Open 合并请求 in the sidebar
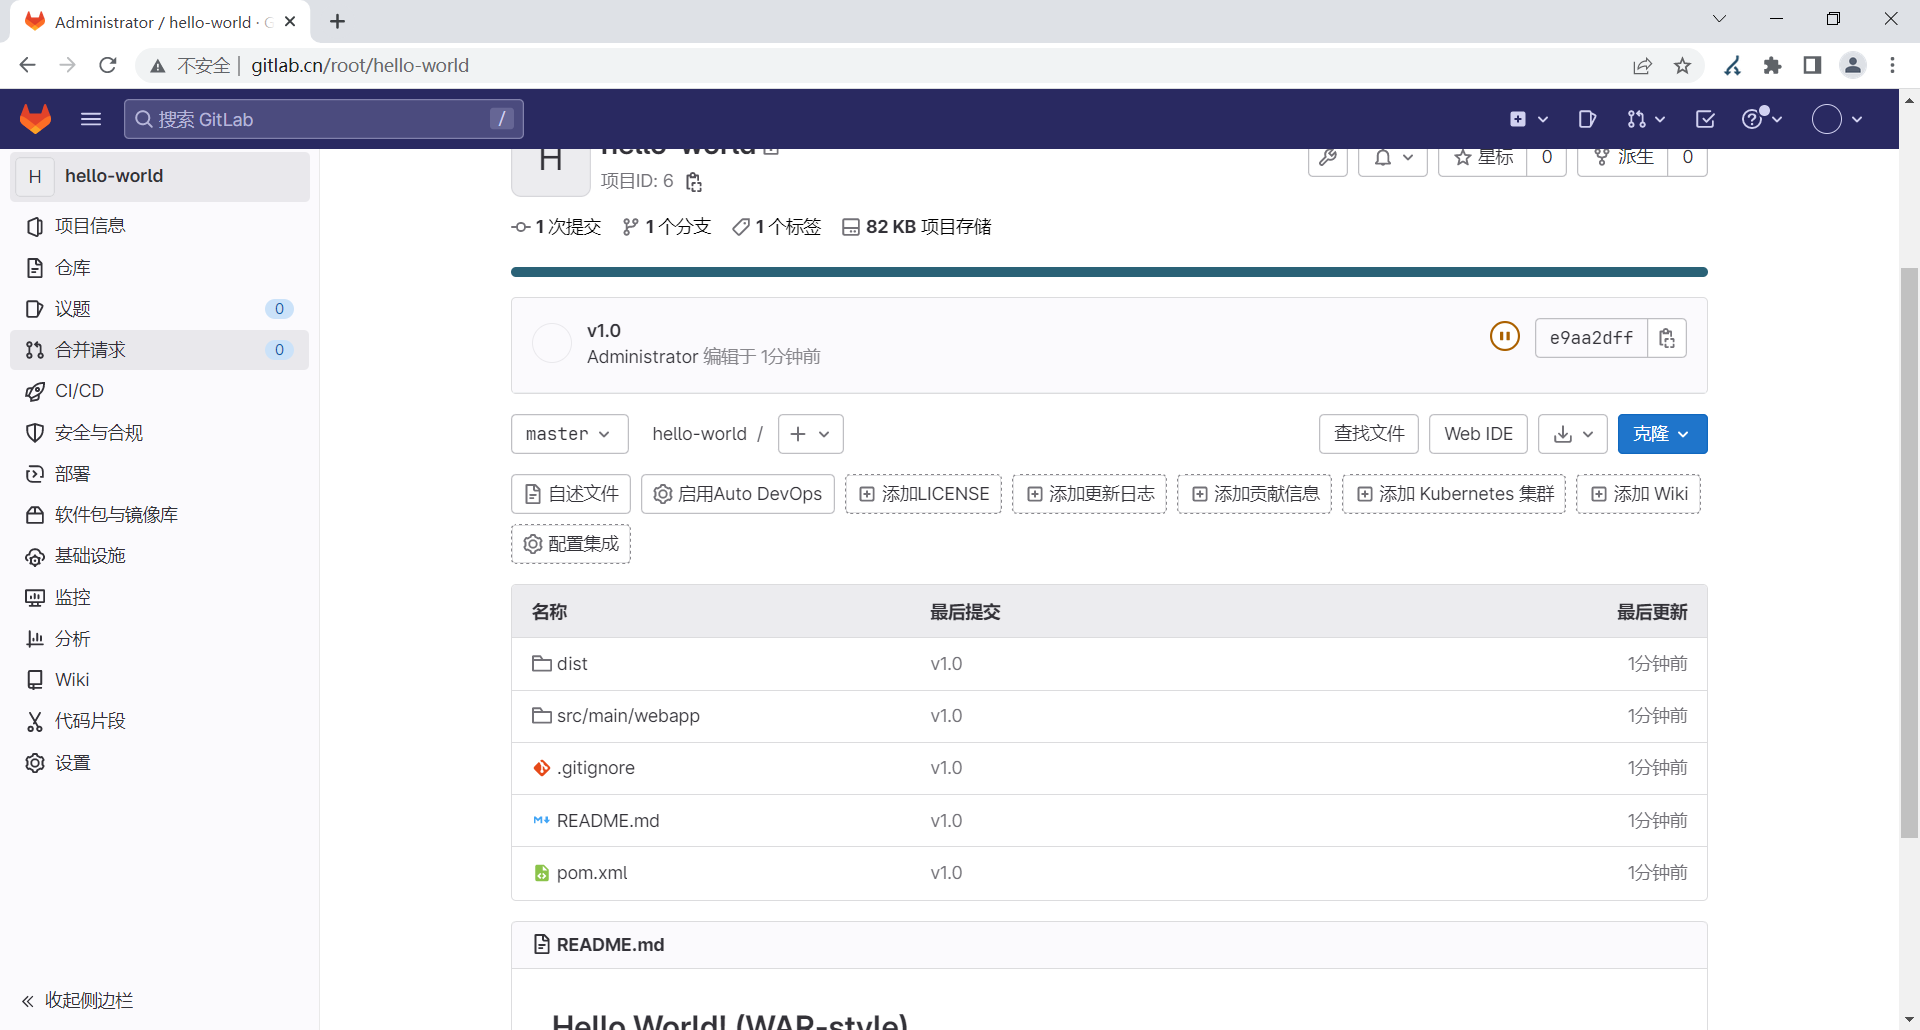The image size is (1920, 1030). tap(160, 350)
